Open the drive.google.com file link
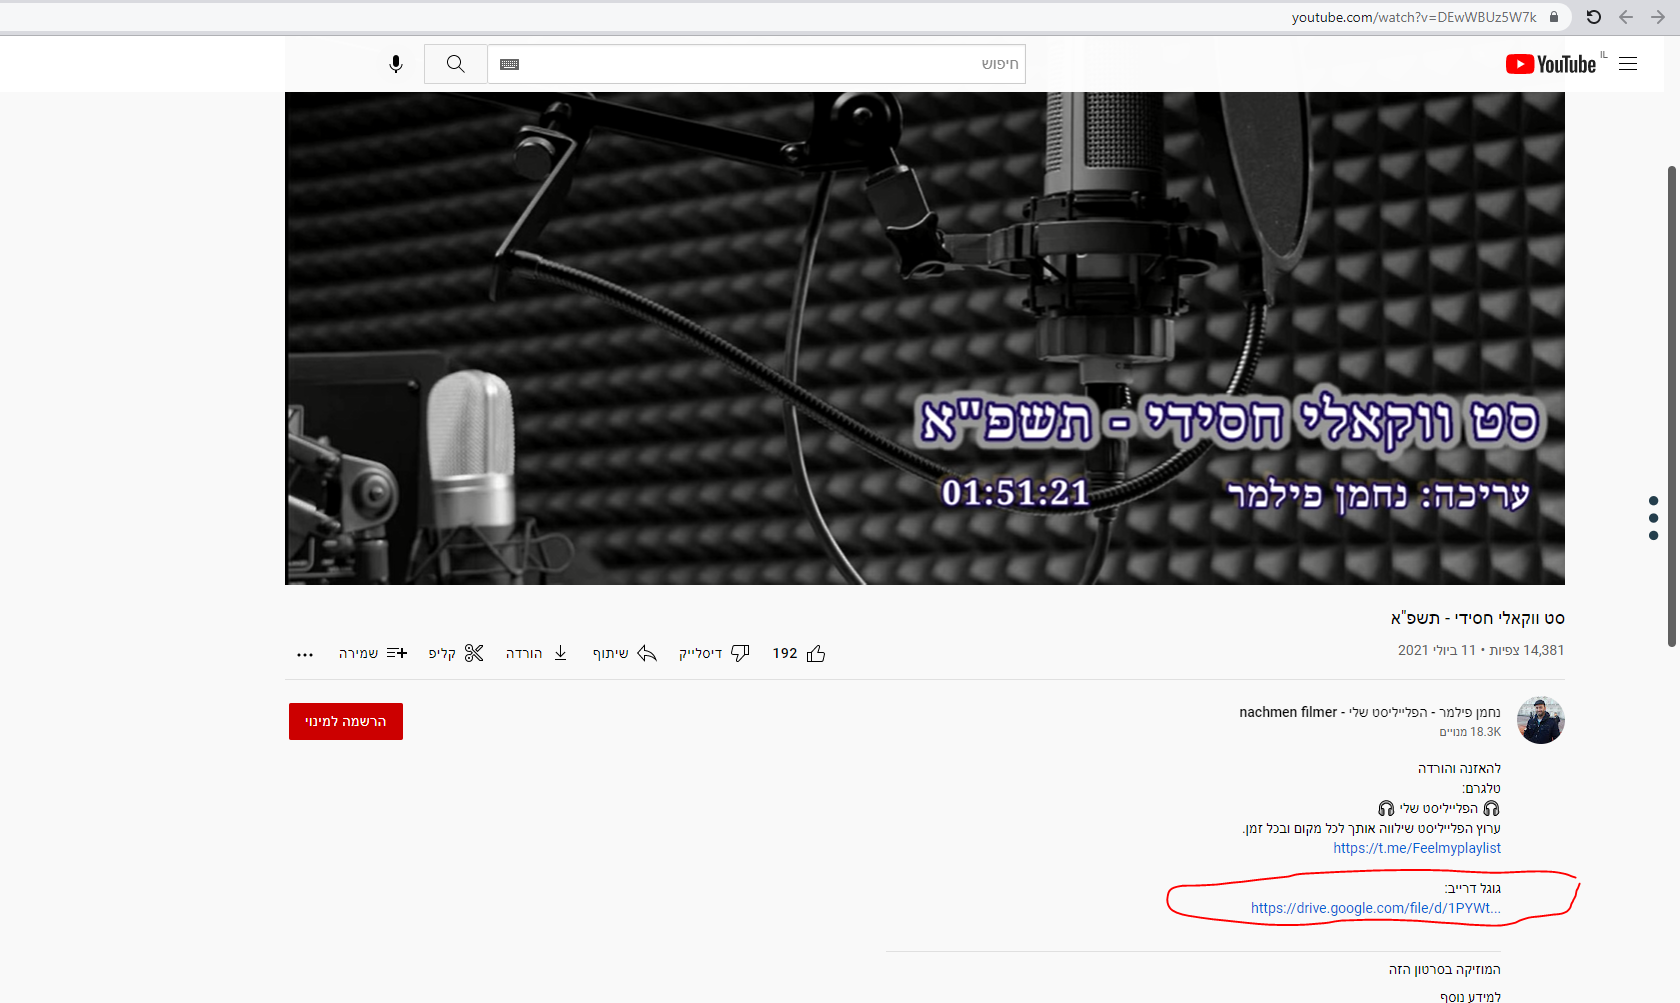The width and height of the screenshot is (1680, 1003). click(x=1376, y=908)
